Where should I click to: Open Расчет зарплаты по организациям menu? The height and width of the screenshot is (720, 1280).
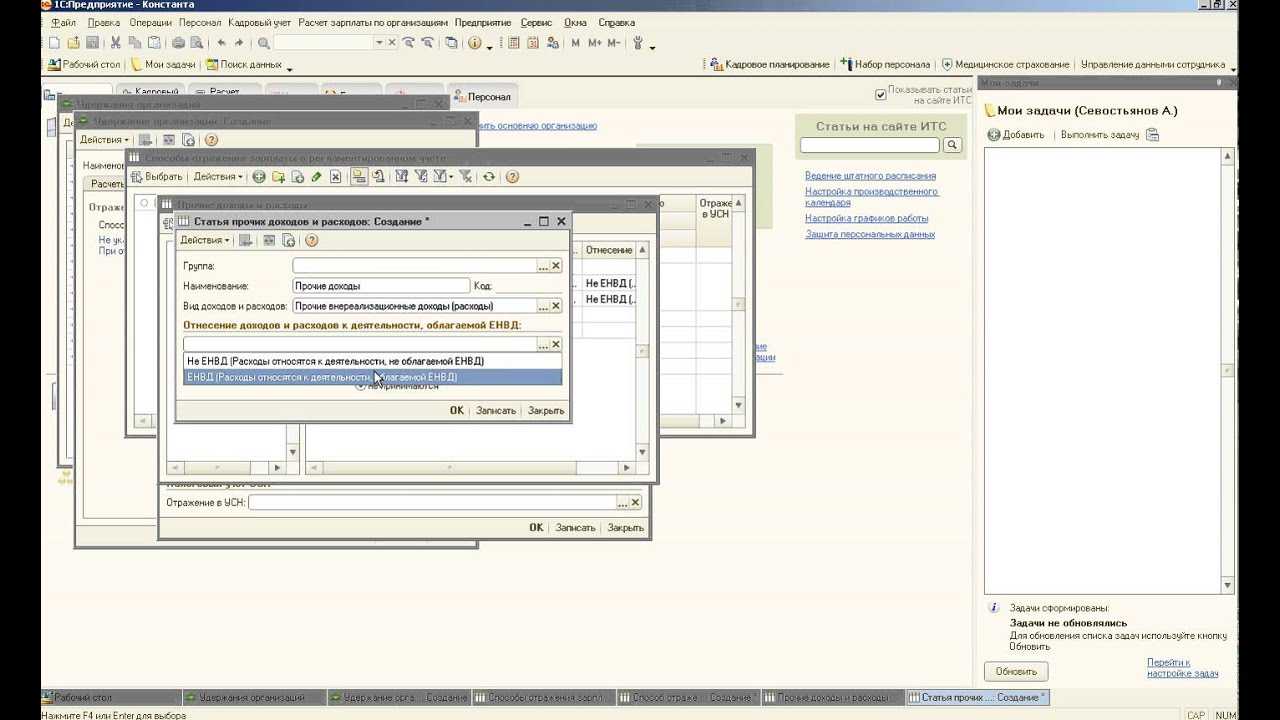373,22
